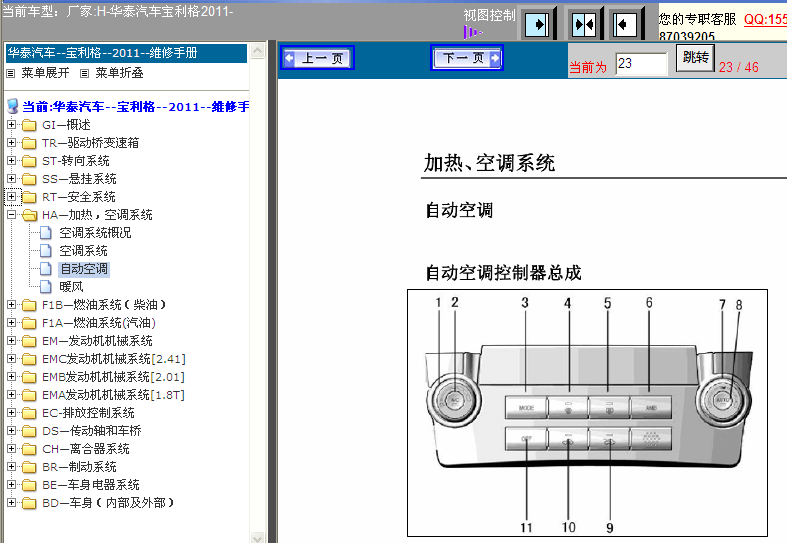
Task: Expand the RT—安全系统 folder
Action: coord(11,197)
